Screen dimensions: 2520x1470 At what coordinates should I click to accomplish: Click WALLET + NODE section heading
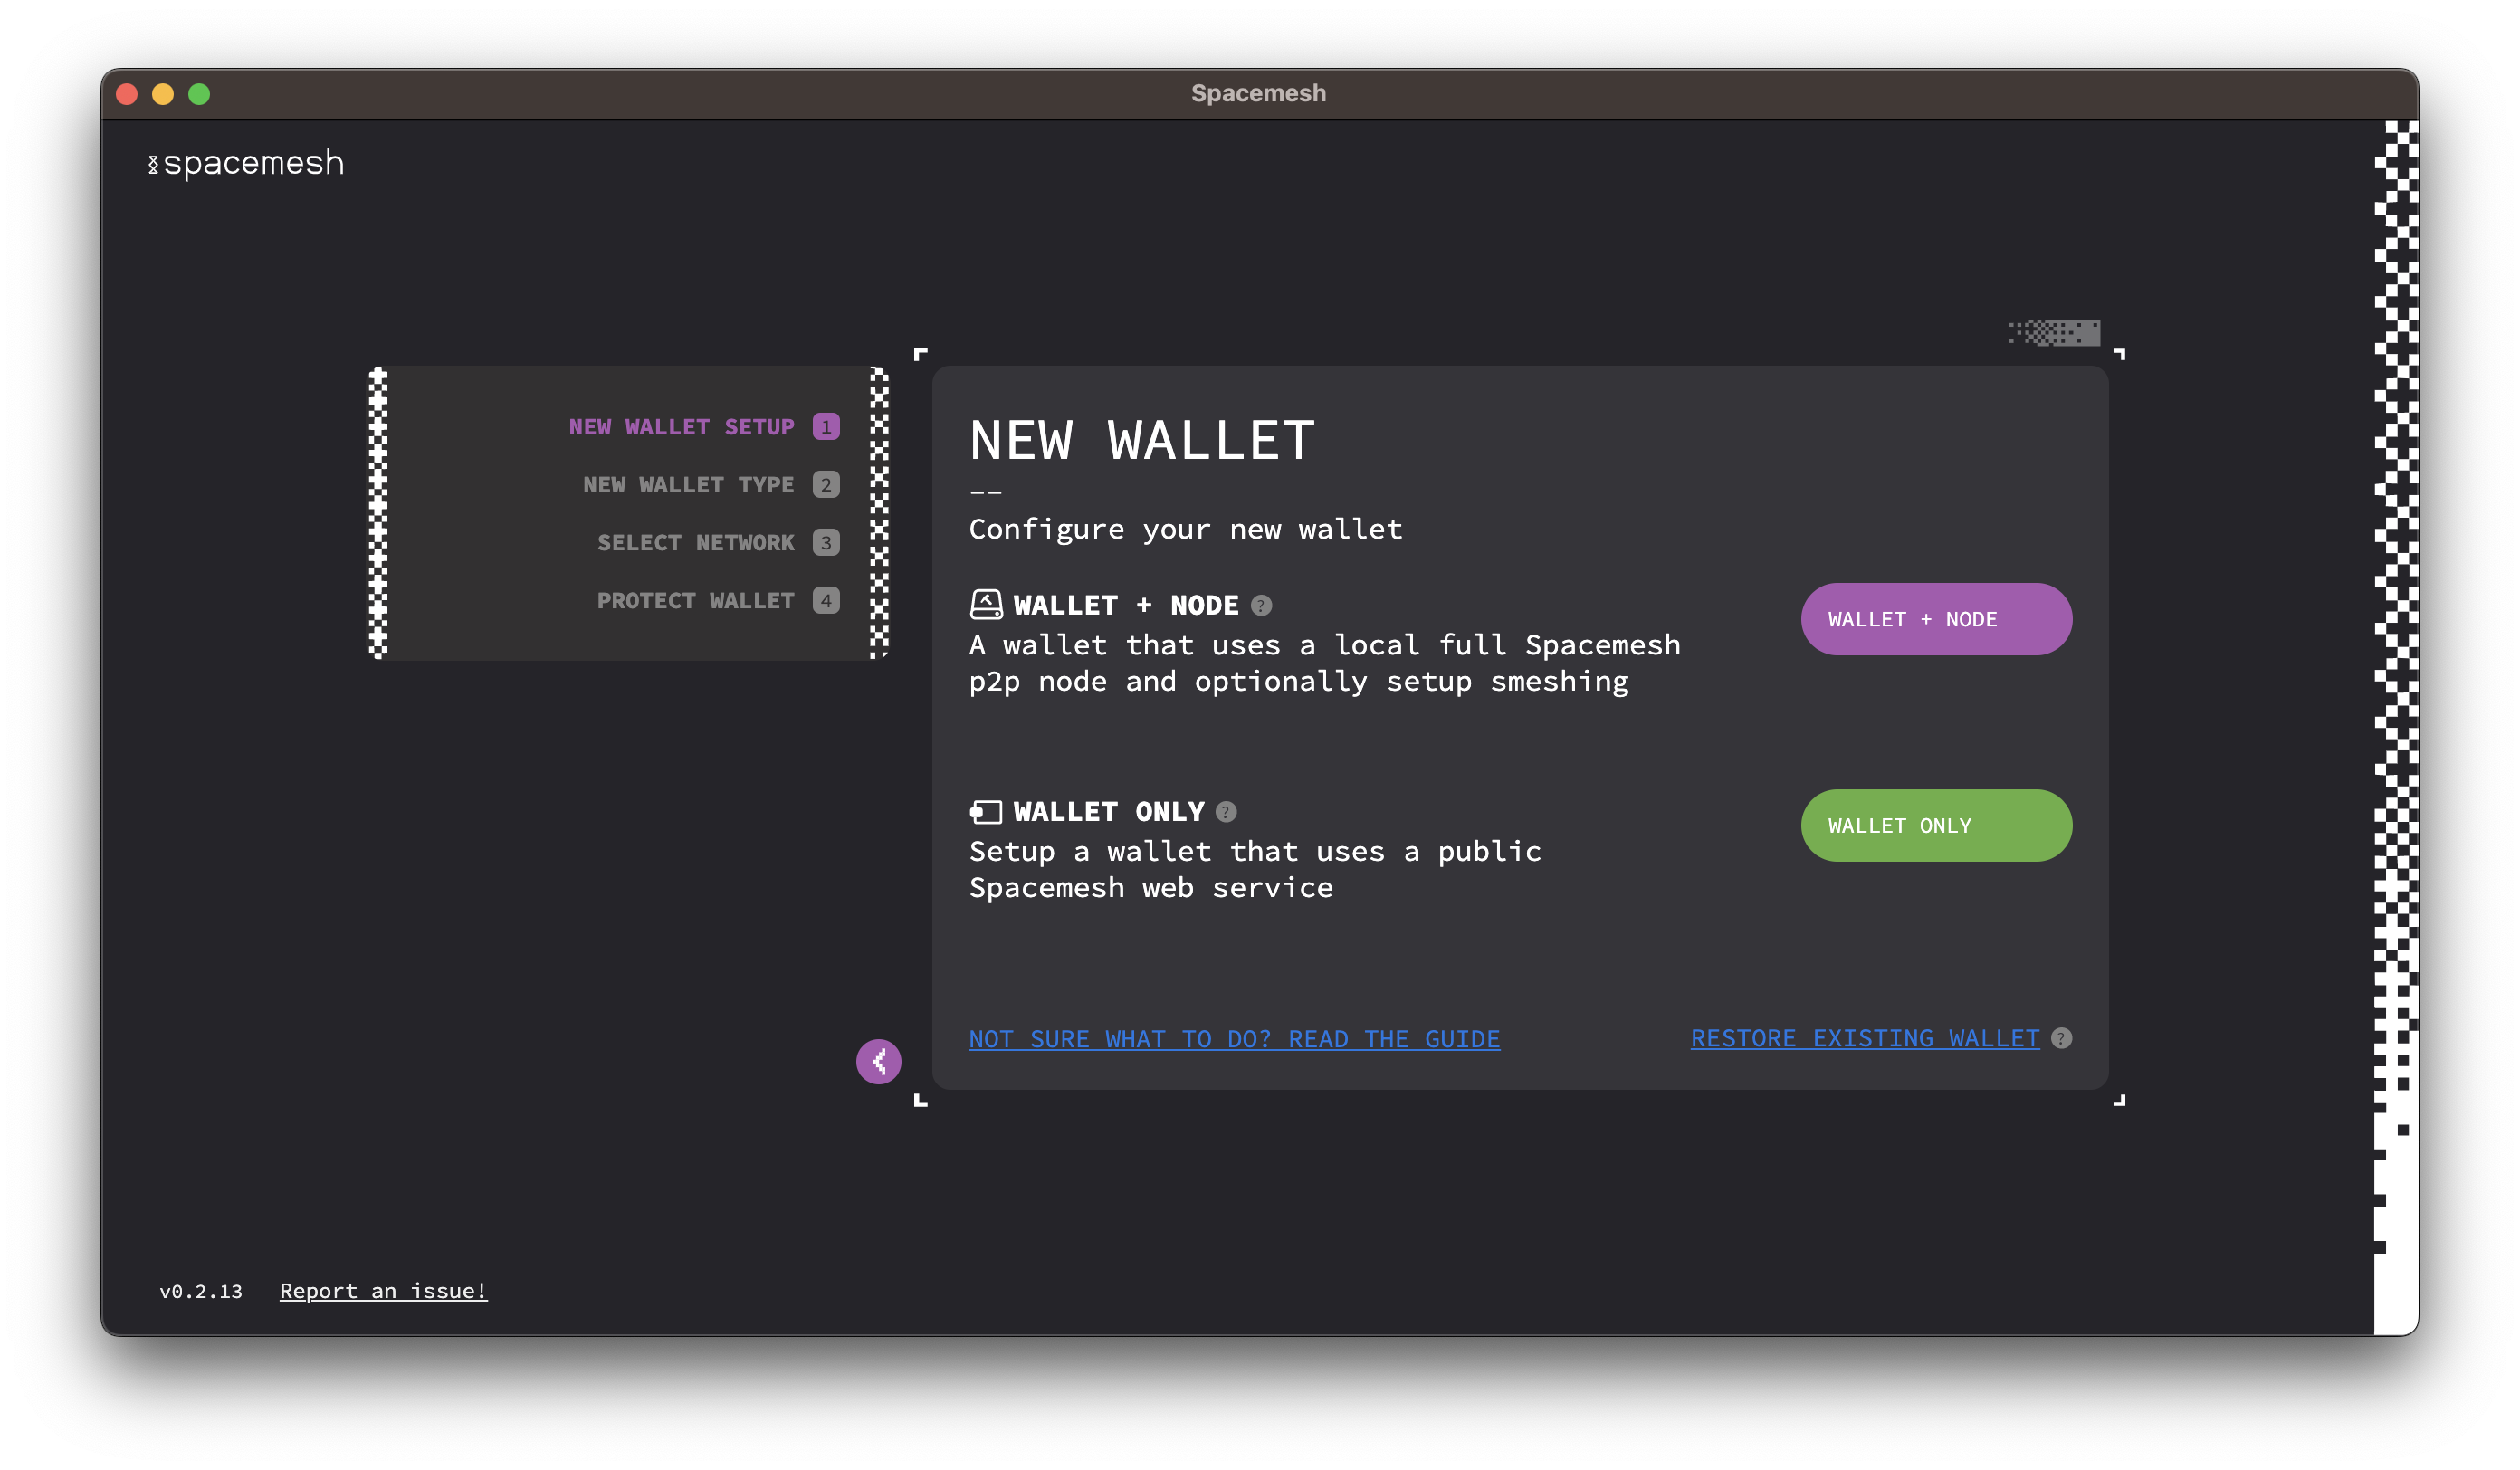1125,605
